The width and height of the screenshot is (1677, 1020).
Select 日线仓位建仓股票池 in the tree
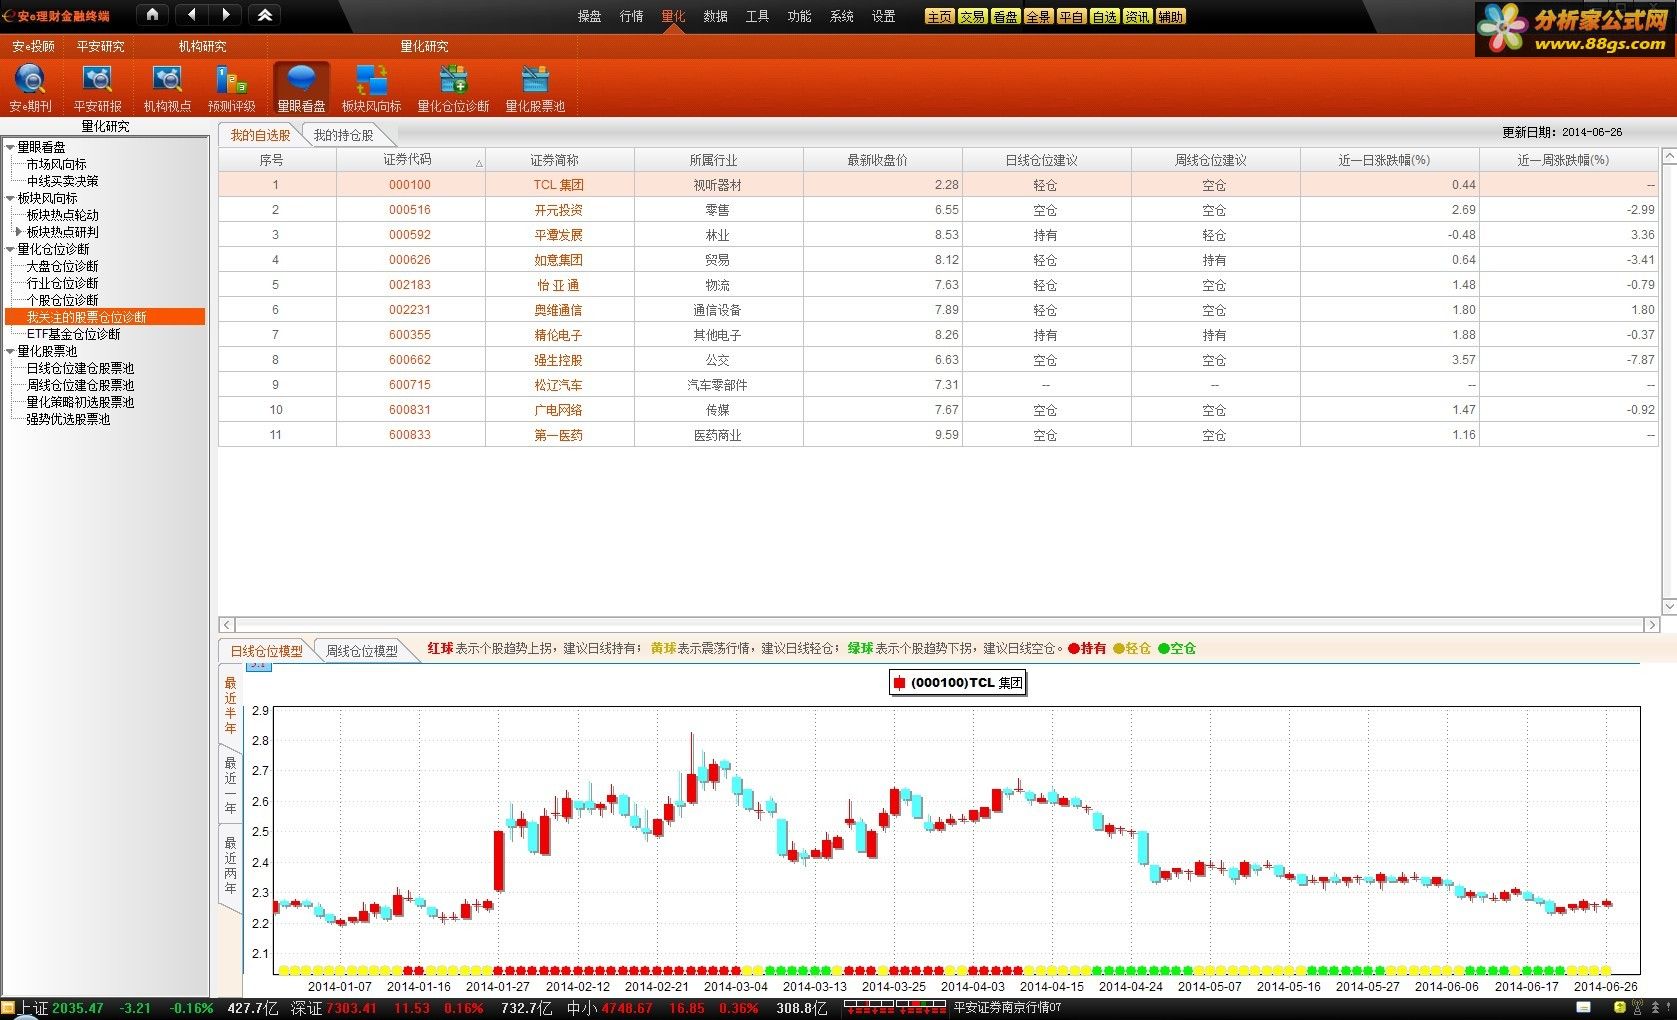coord(80,368)
